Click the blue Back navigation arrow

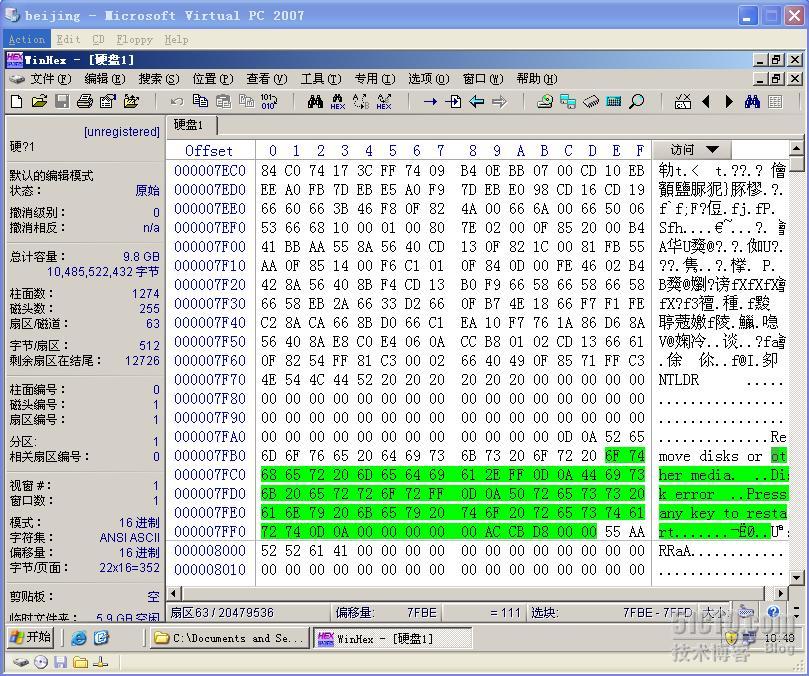(x=476, y=102)
